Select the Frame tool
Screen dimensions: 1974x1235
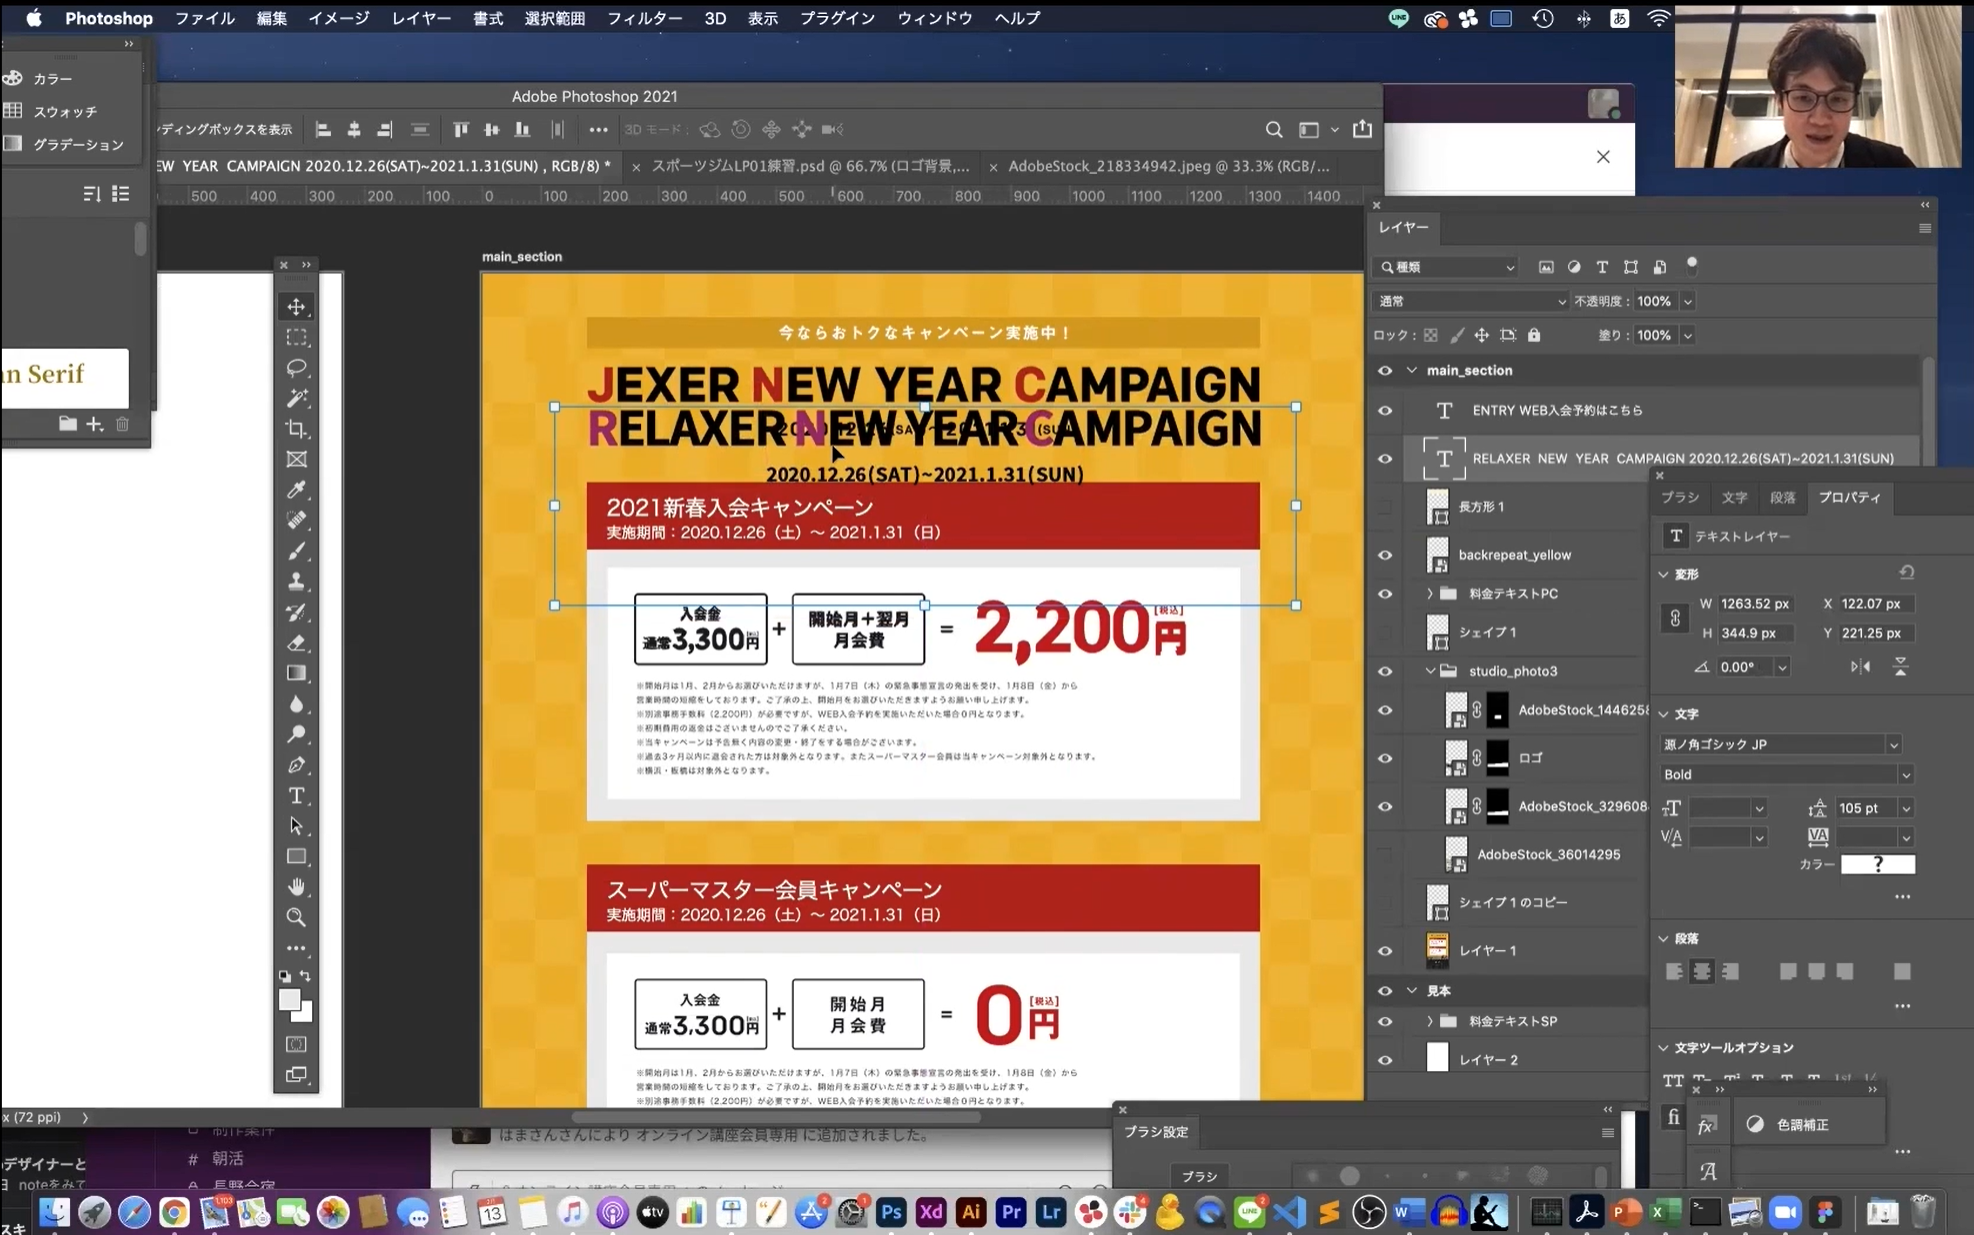(x=296, y=459)
